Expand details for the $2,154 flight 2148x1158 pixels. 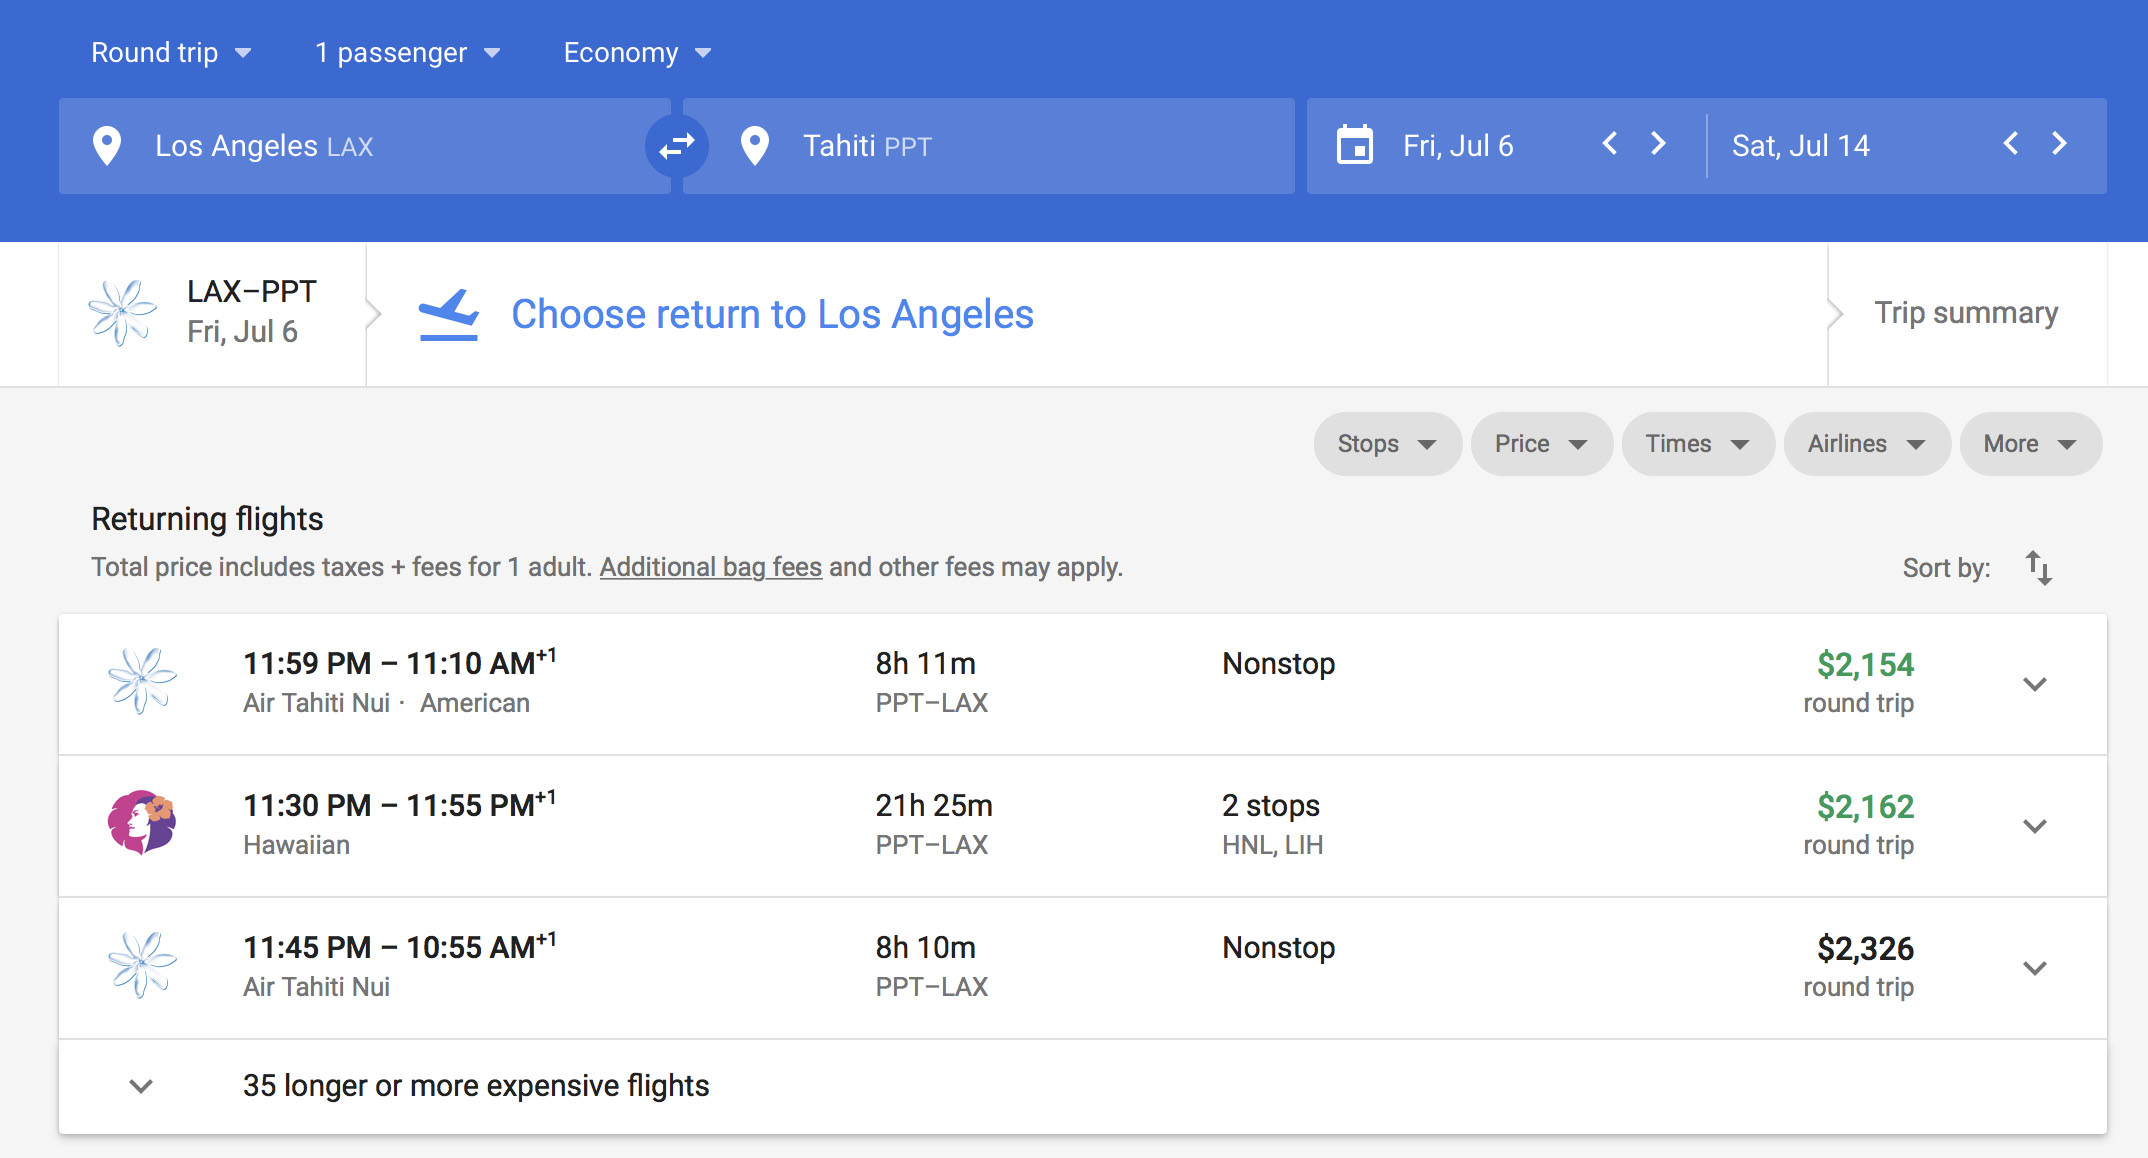pyautogui.click(x=2035, y=684)
